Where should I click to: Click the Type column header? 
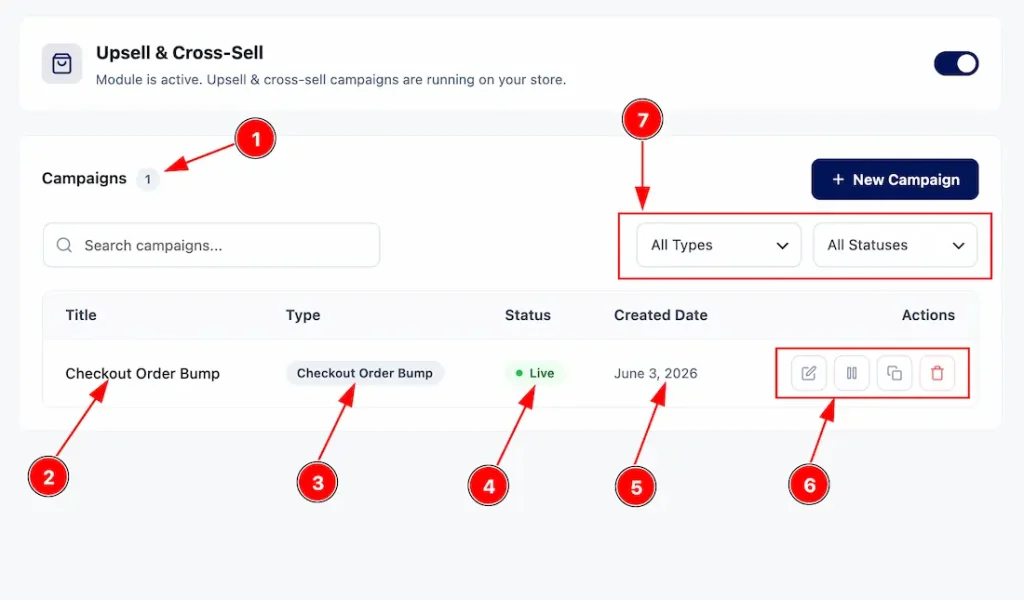pyautogui.click(x=303, y=315)
